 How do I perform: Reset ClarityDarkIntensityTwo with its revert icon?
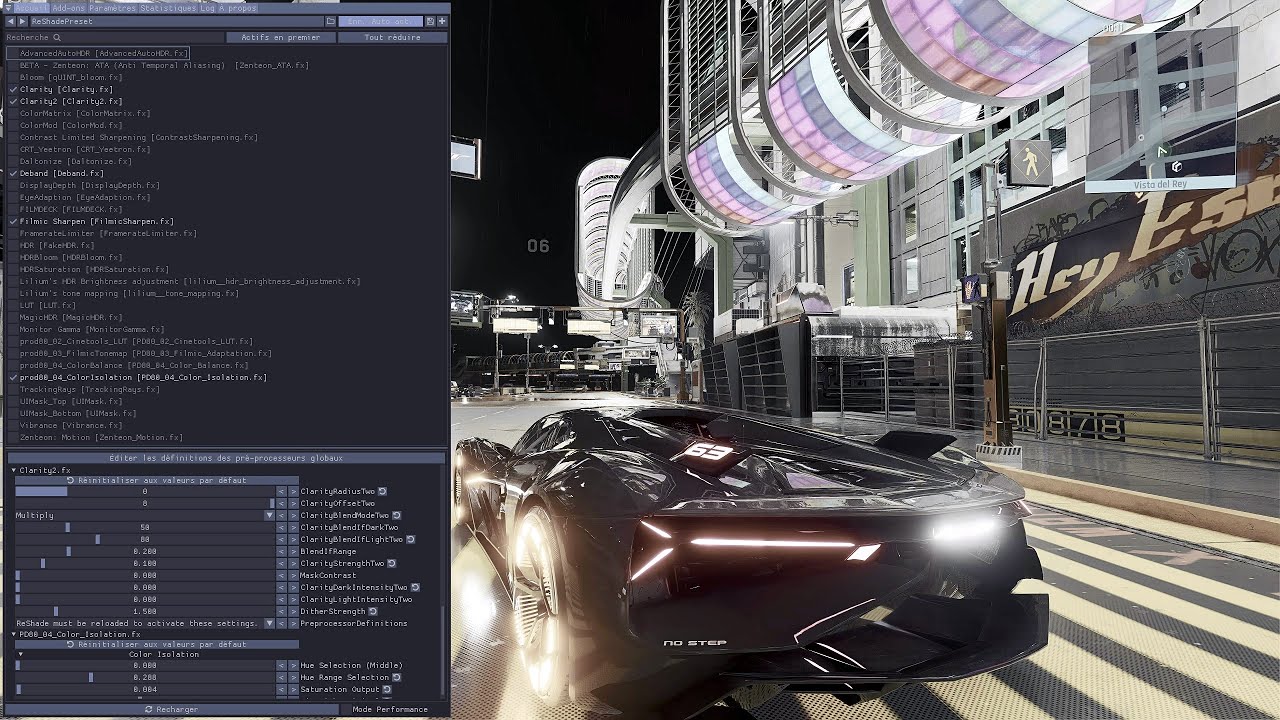point(415,588)
